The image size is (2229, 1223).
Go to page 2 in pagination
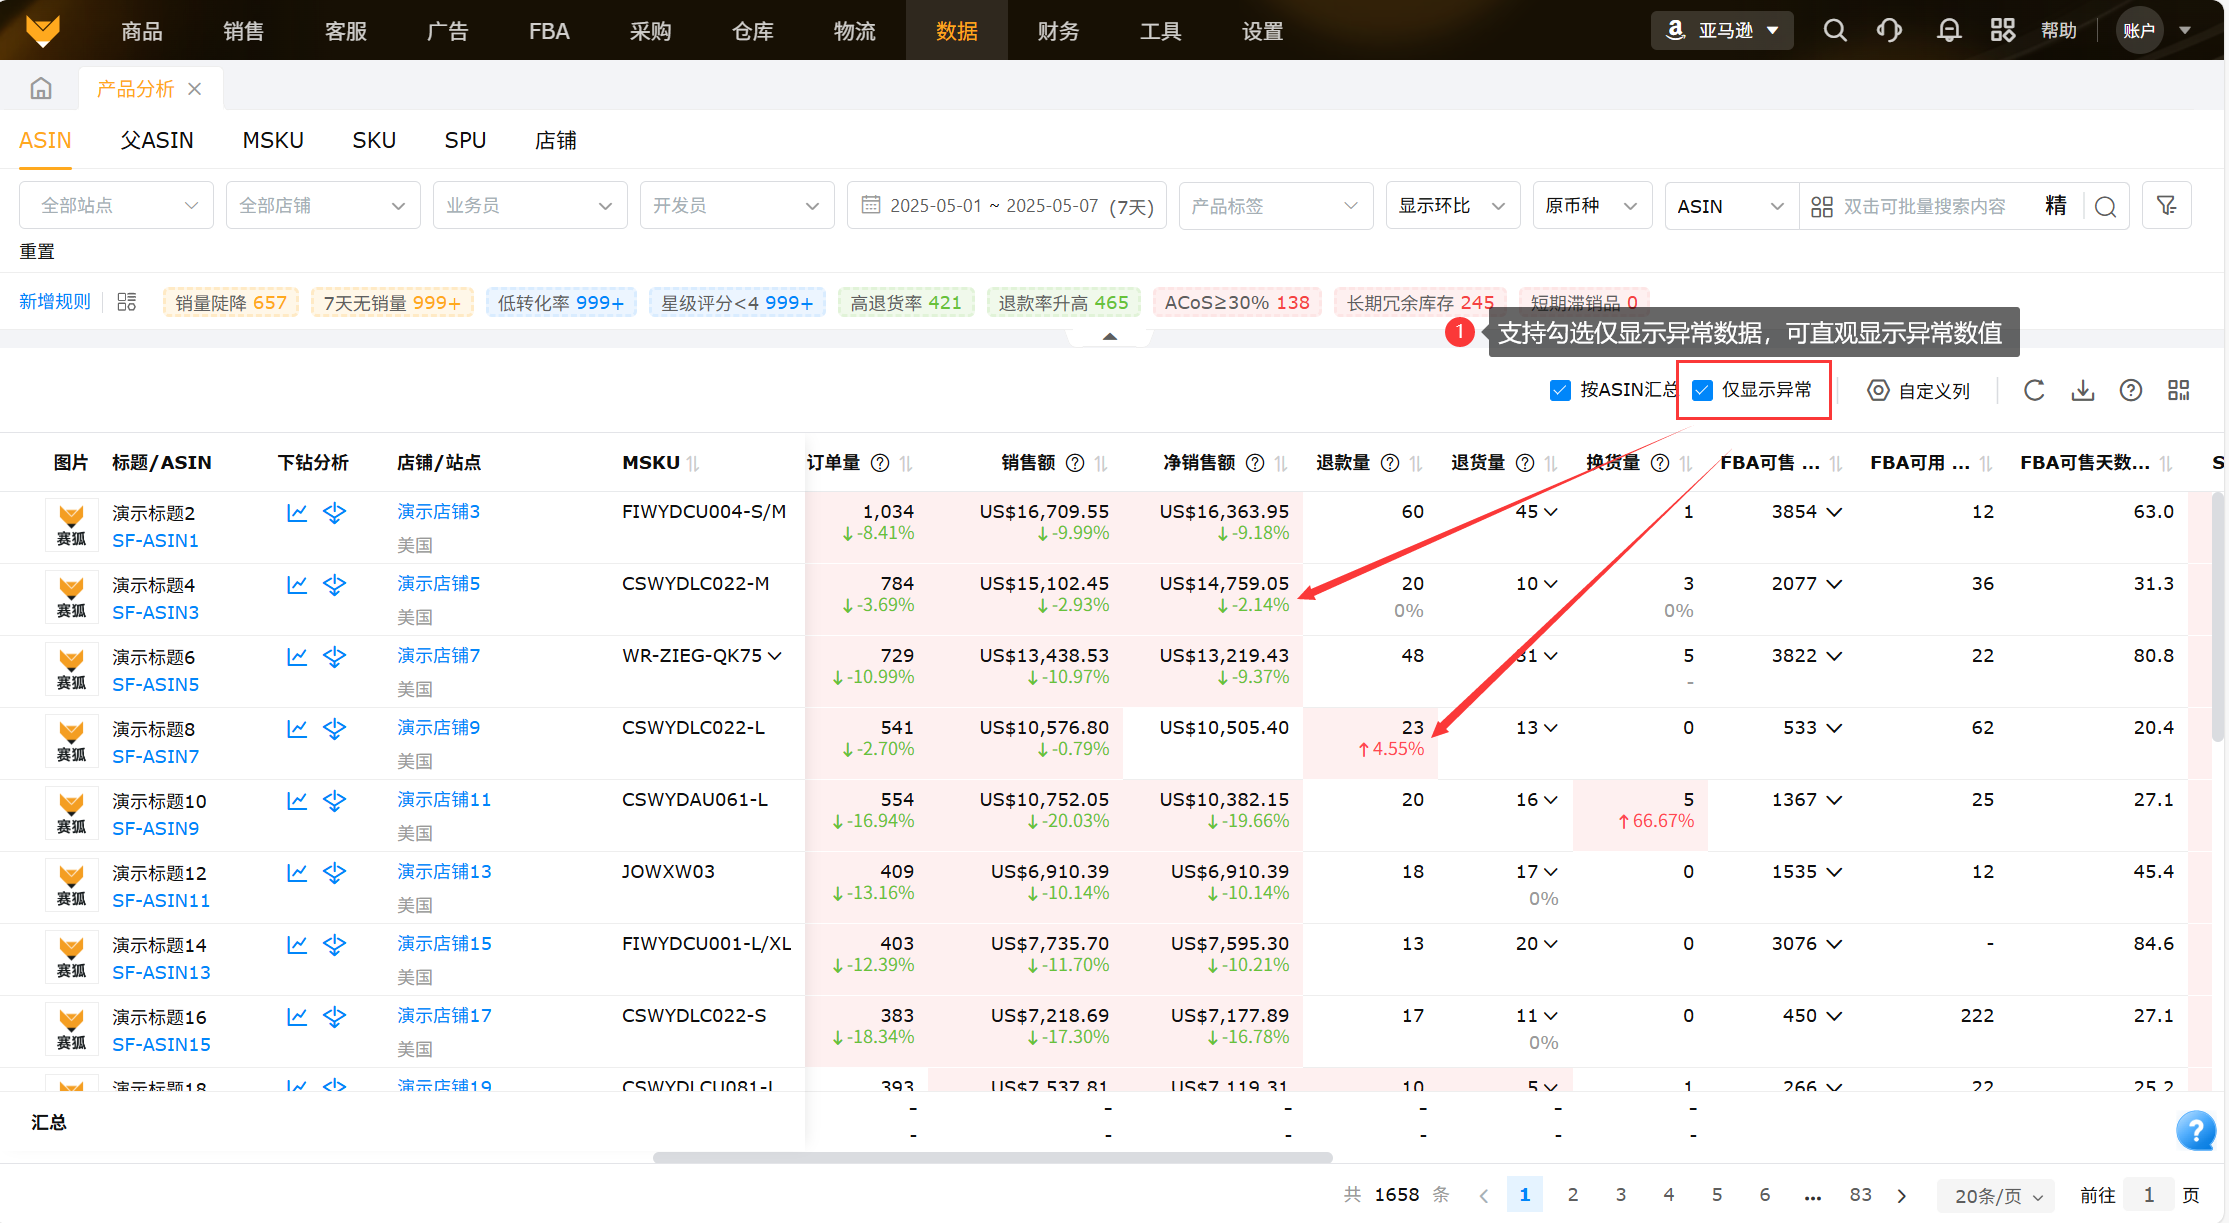tap(1573, 1194)
